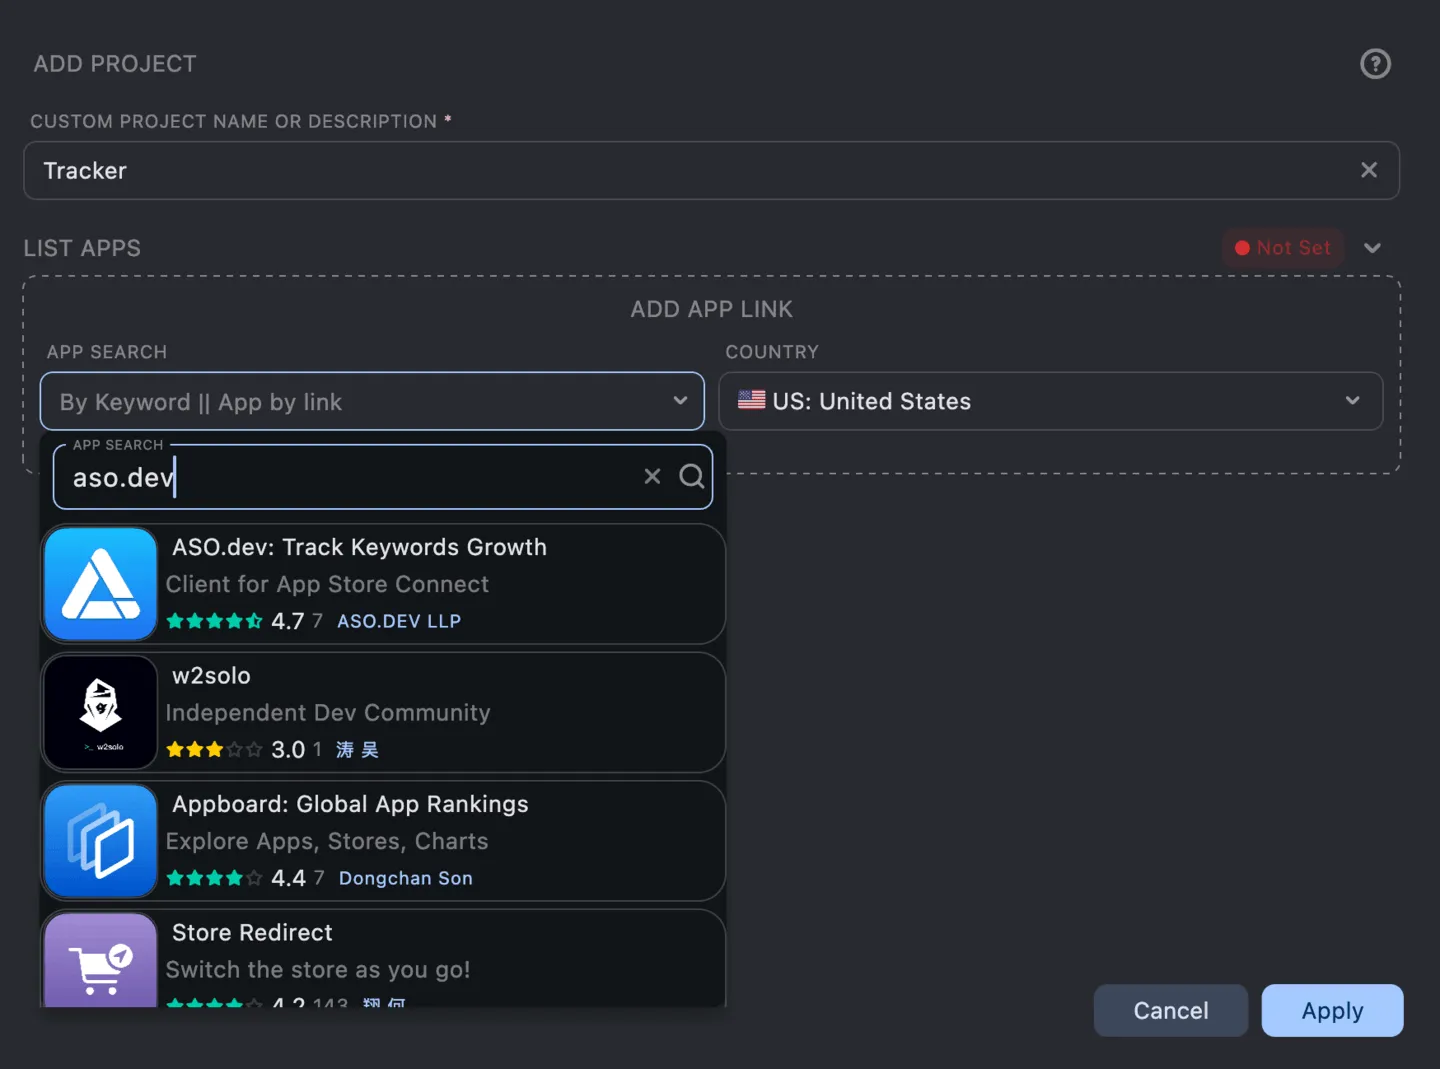Click the custom project name input field

click(400, 170)
